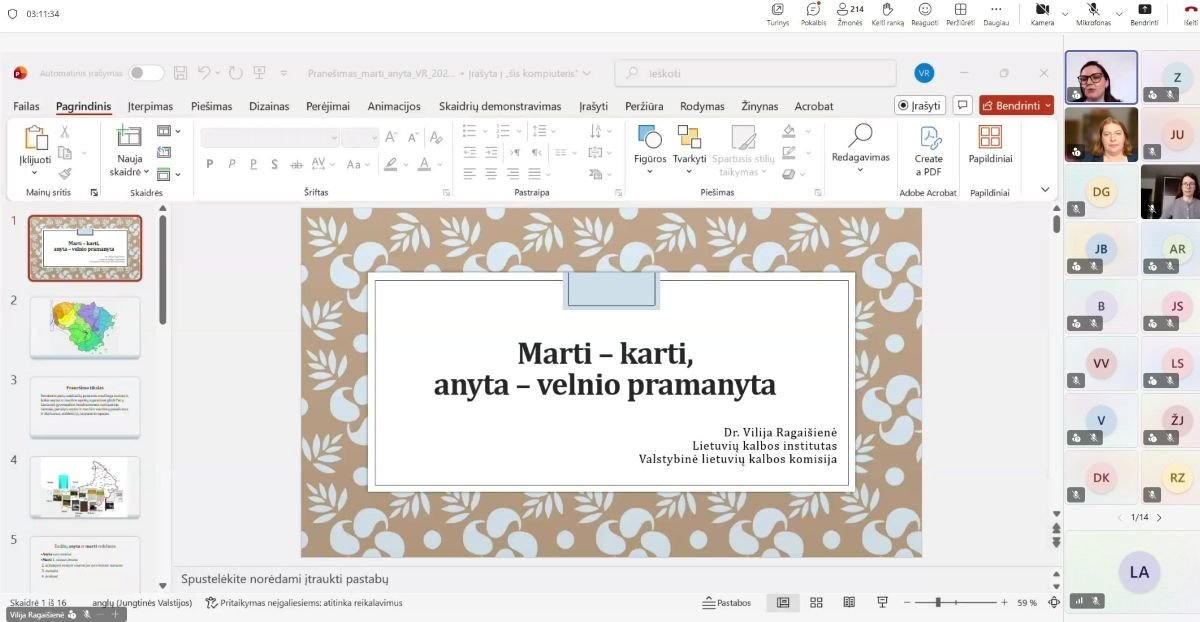Click the Teams Kamera icon
The image size is (1200, 622).
coord(1041,9)
